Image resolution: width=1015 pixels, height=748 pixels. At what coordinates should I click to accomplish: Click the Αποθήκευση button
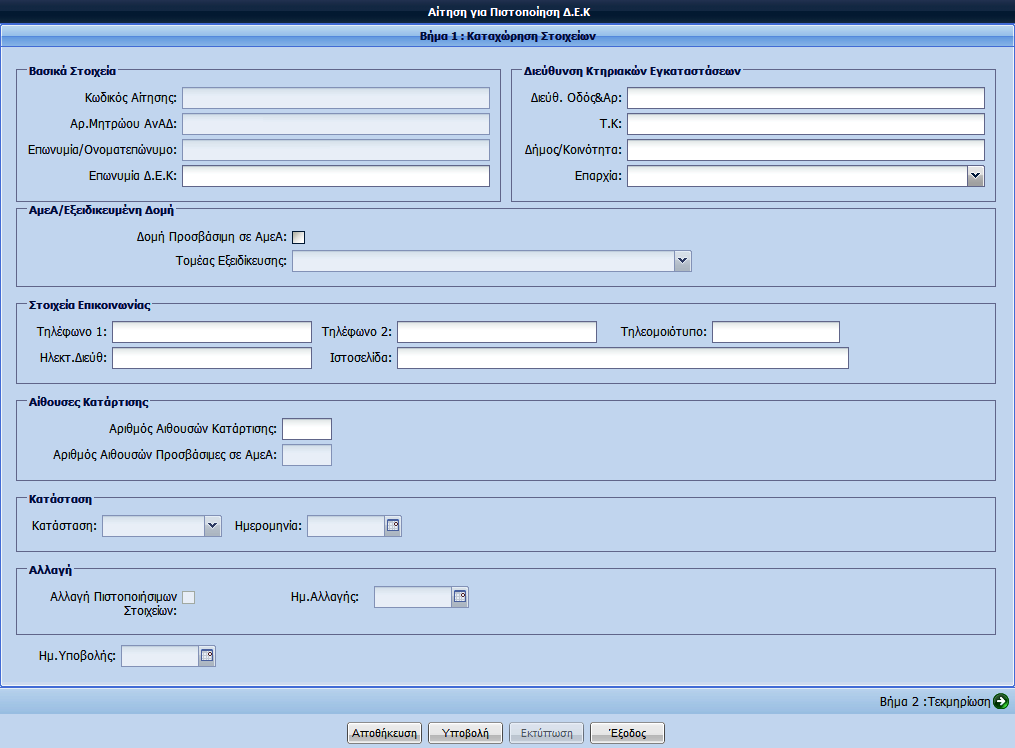385,733
